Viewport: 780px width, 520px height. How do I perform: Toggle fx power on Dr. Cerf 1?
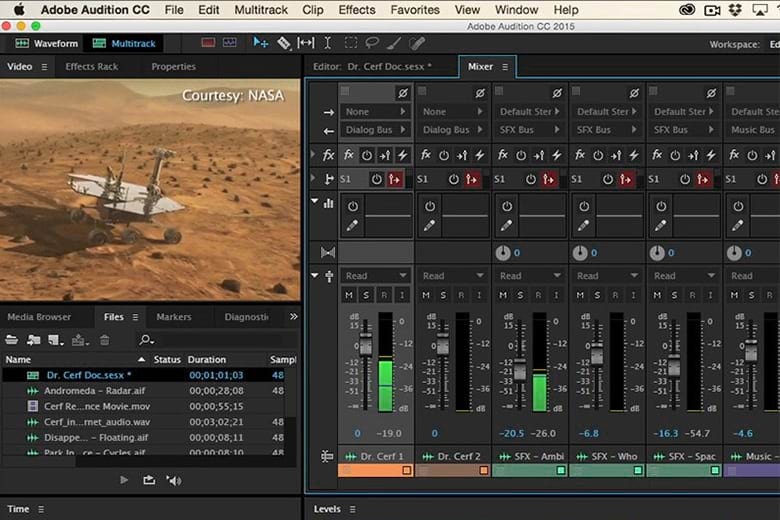pyautogui.click(x=367, y=155)
